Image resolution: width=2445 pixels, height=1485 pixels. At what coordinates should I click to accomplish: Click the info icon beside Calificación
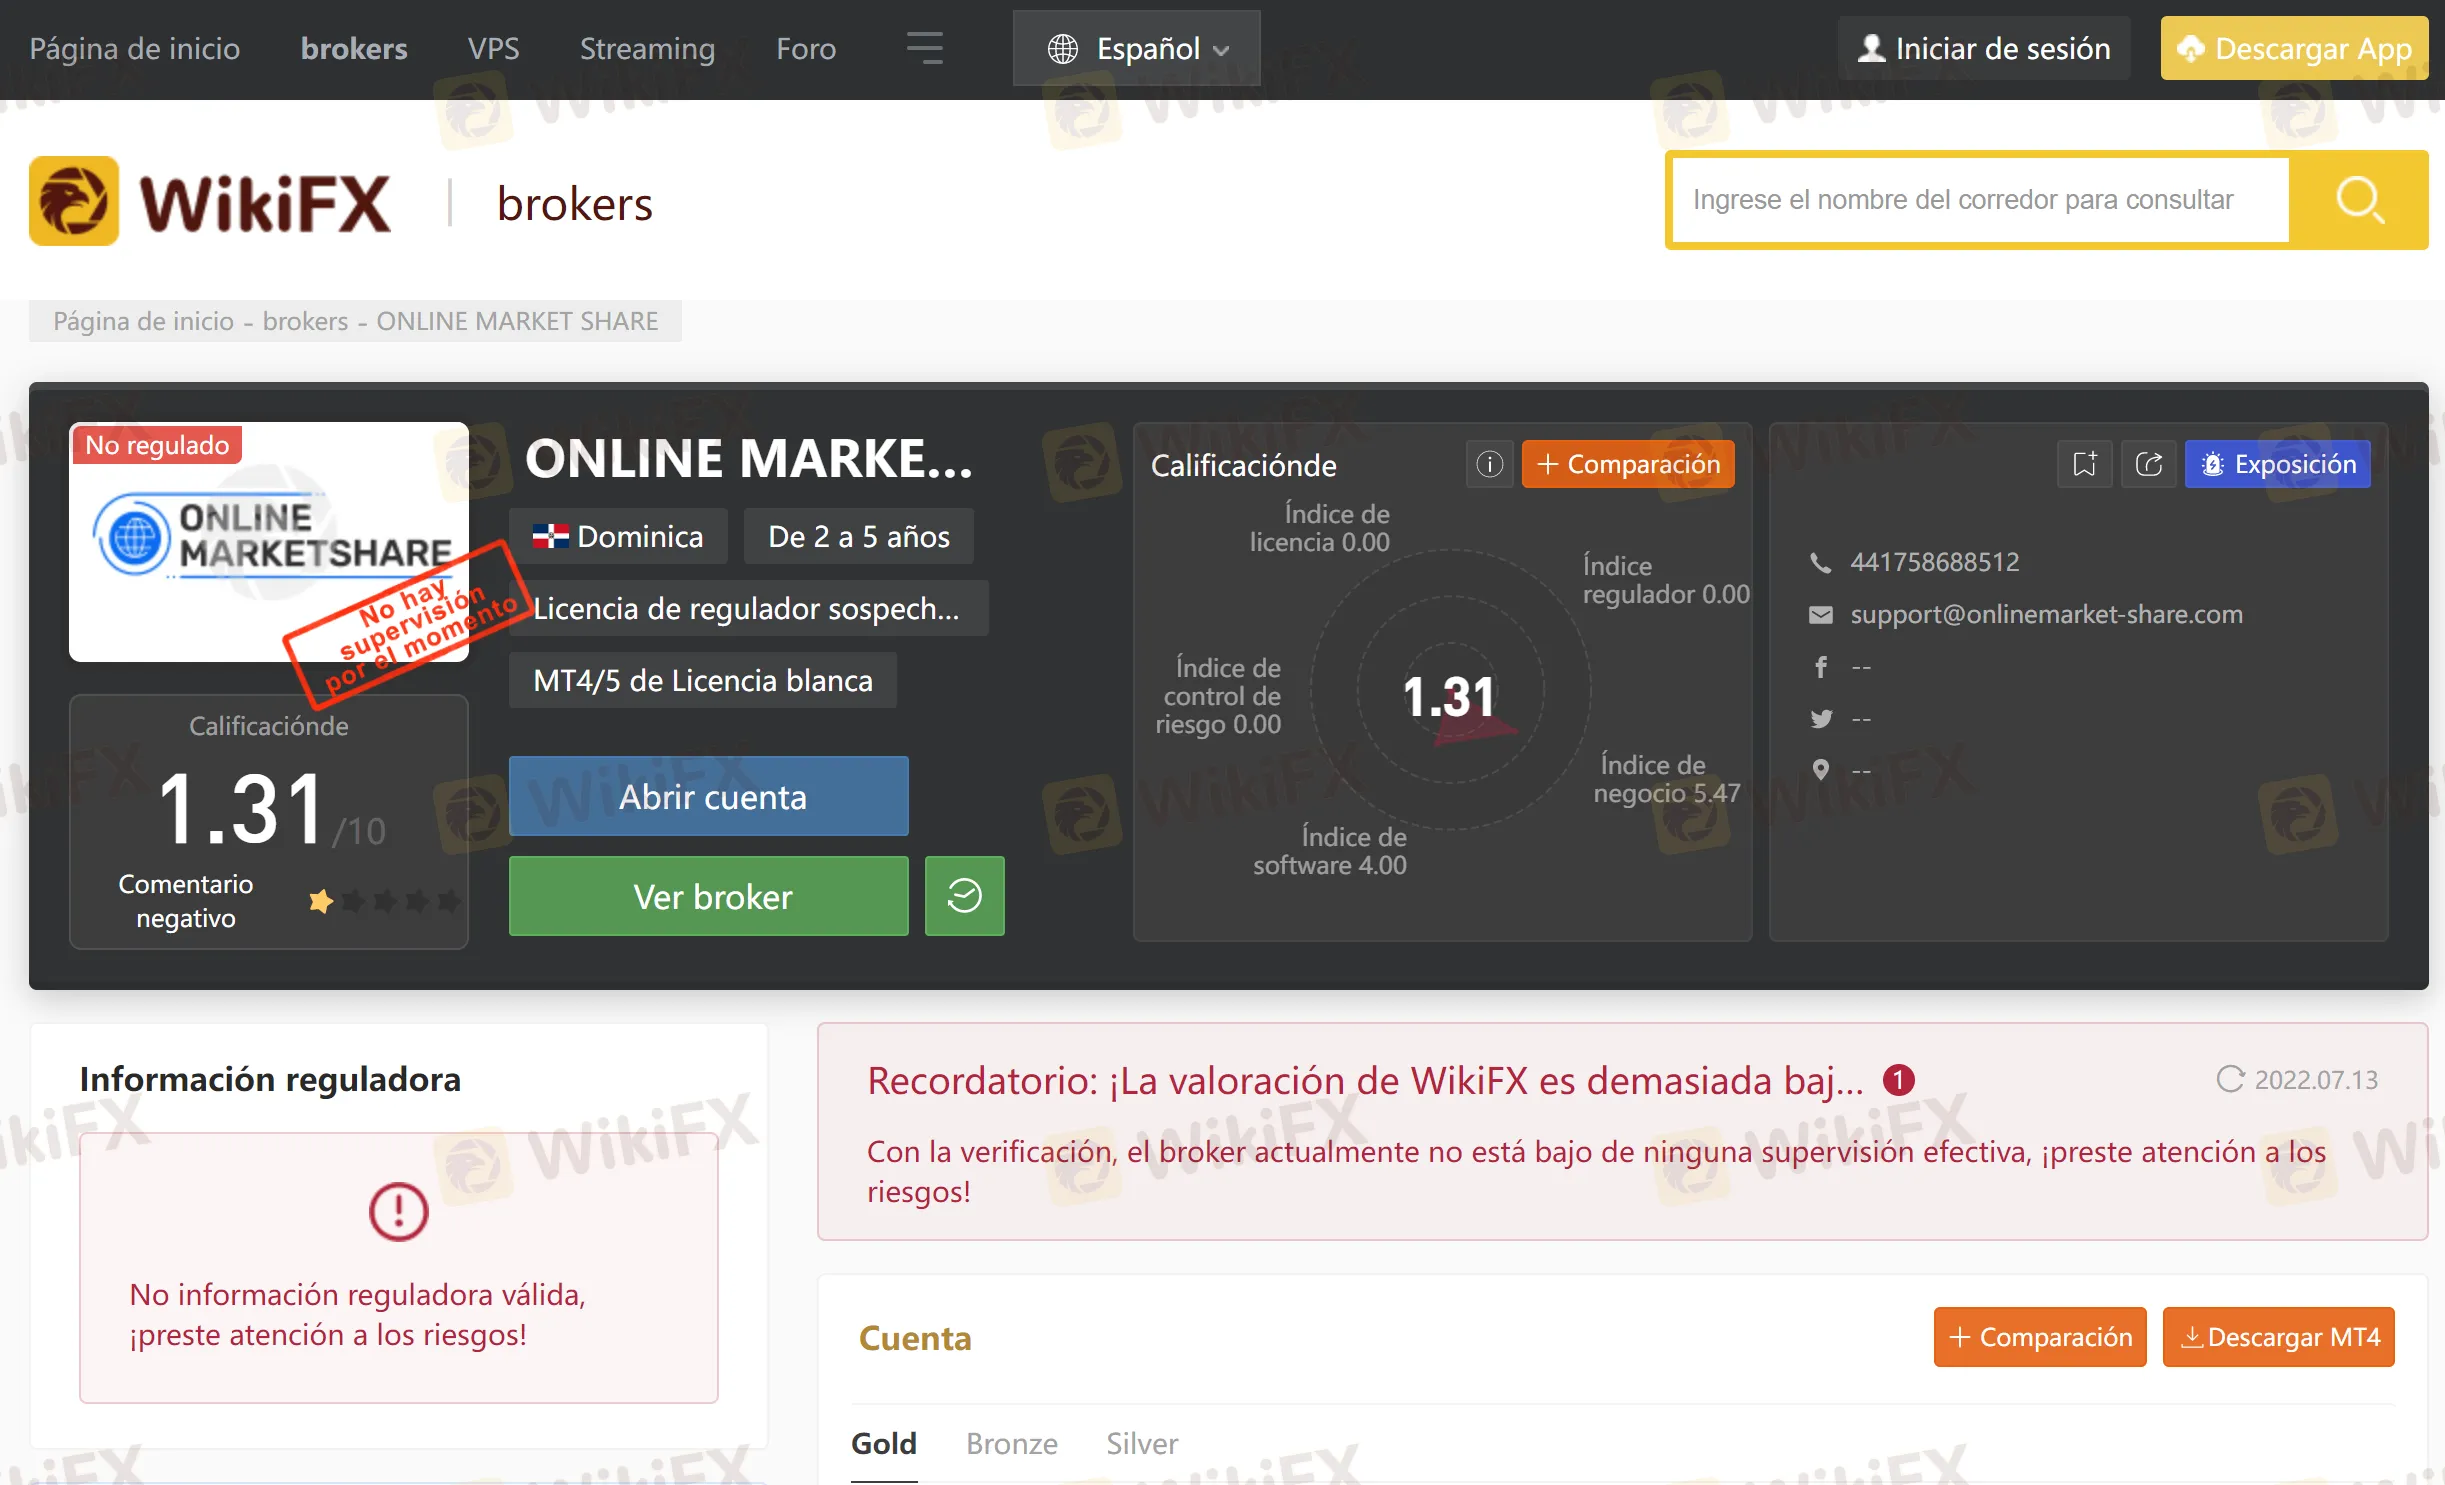(1489, 464)
